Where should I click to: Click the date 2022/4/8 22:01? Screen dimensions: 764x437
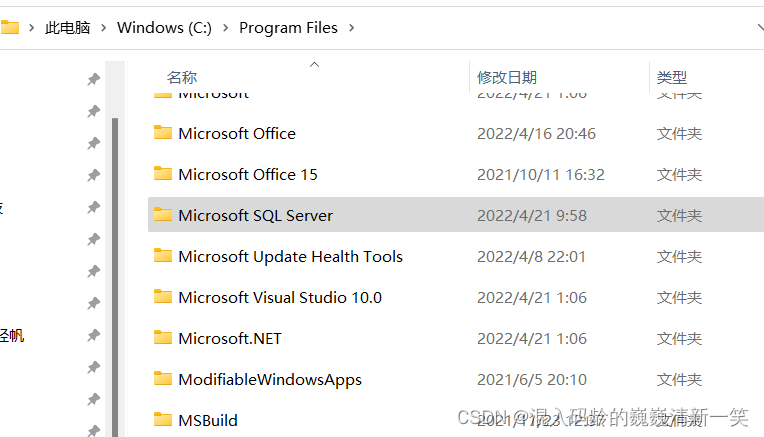pyautogui.click(x=531, y=256)
